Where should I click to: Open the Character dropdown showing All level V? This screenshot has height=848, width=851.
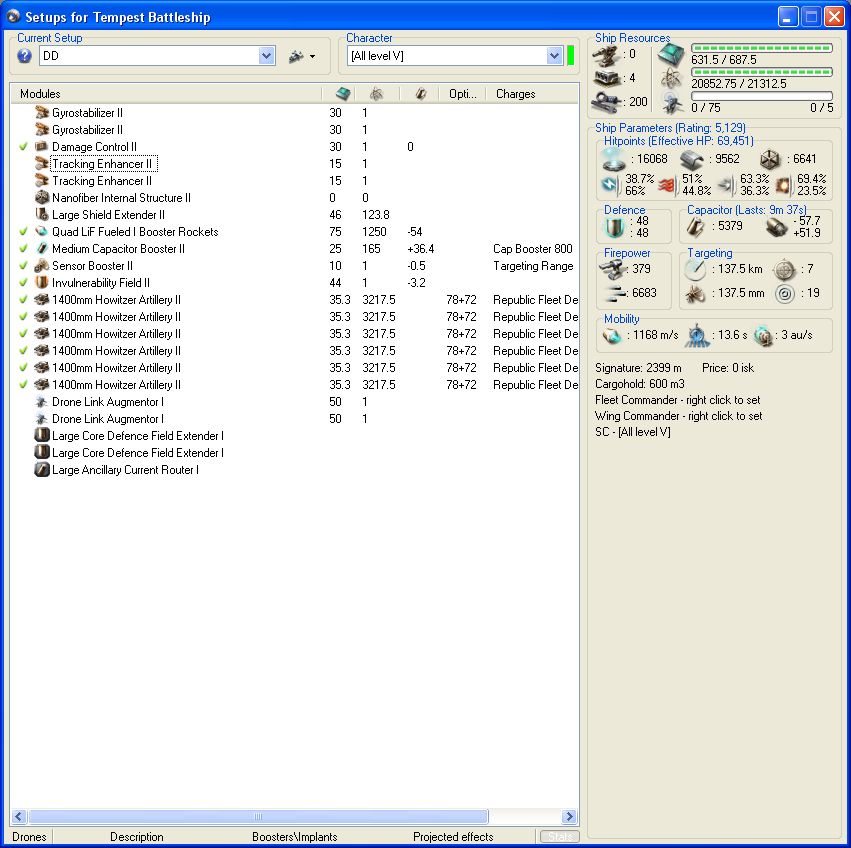point(454,55)
